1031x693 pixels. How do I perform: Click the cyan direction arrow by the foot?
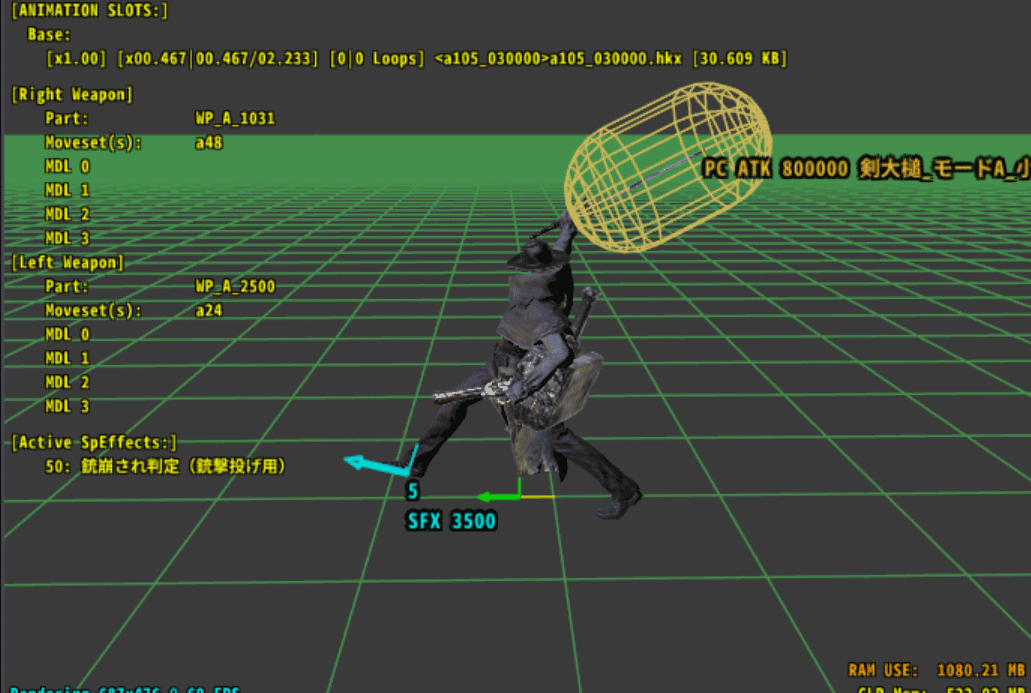pyautogui.click(x=377, y=464)
